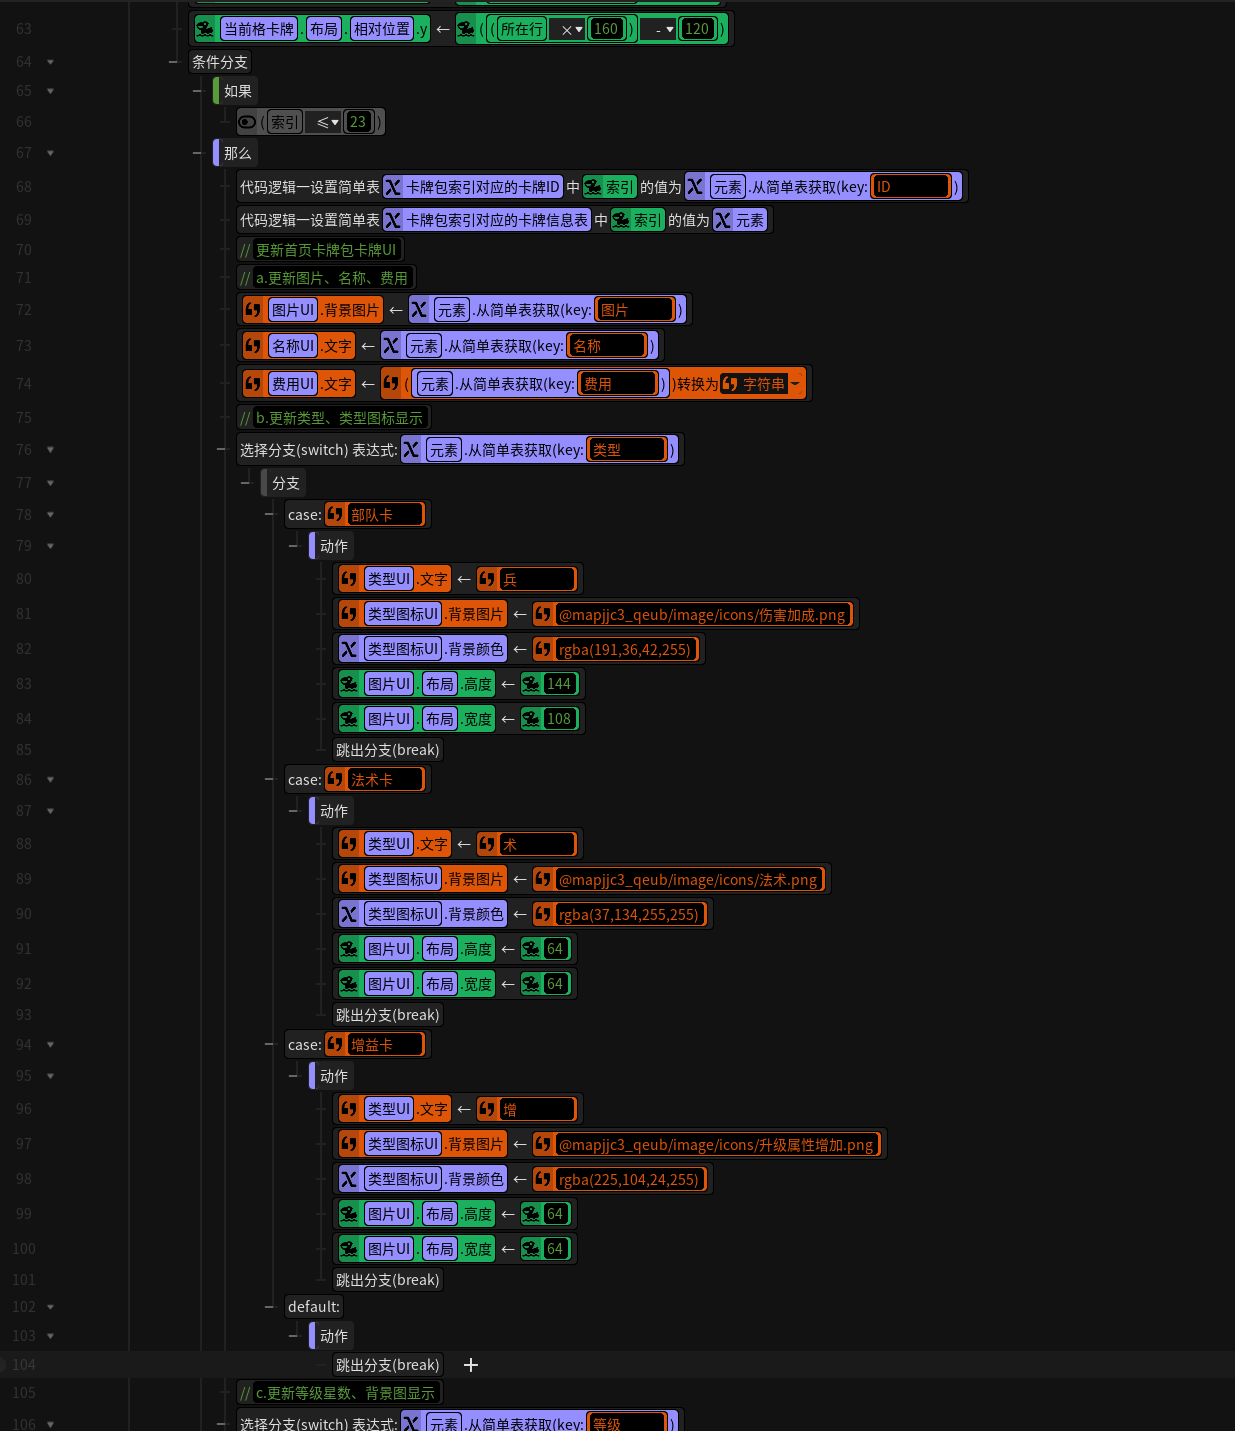Collapse the fold arrow beside line number 86
The width and height of the screenshot is (1235, 1431).
click(50, 780)
